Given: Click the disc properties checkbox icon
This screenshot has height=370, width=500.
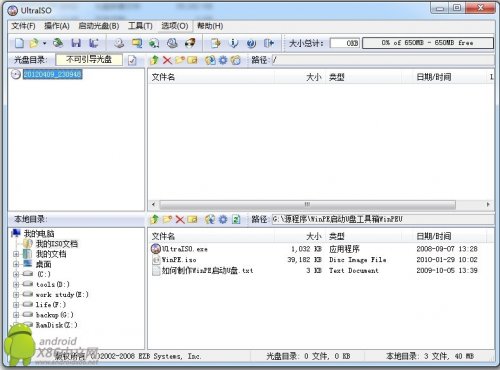Looking at the screenshot, I should [x=132, y=60].
